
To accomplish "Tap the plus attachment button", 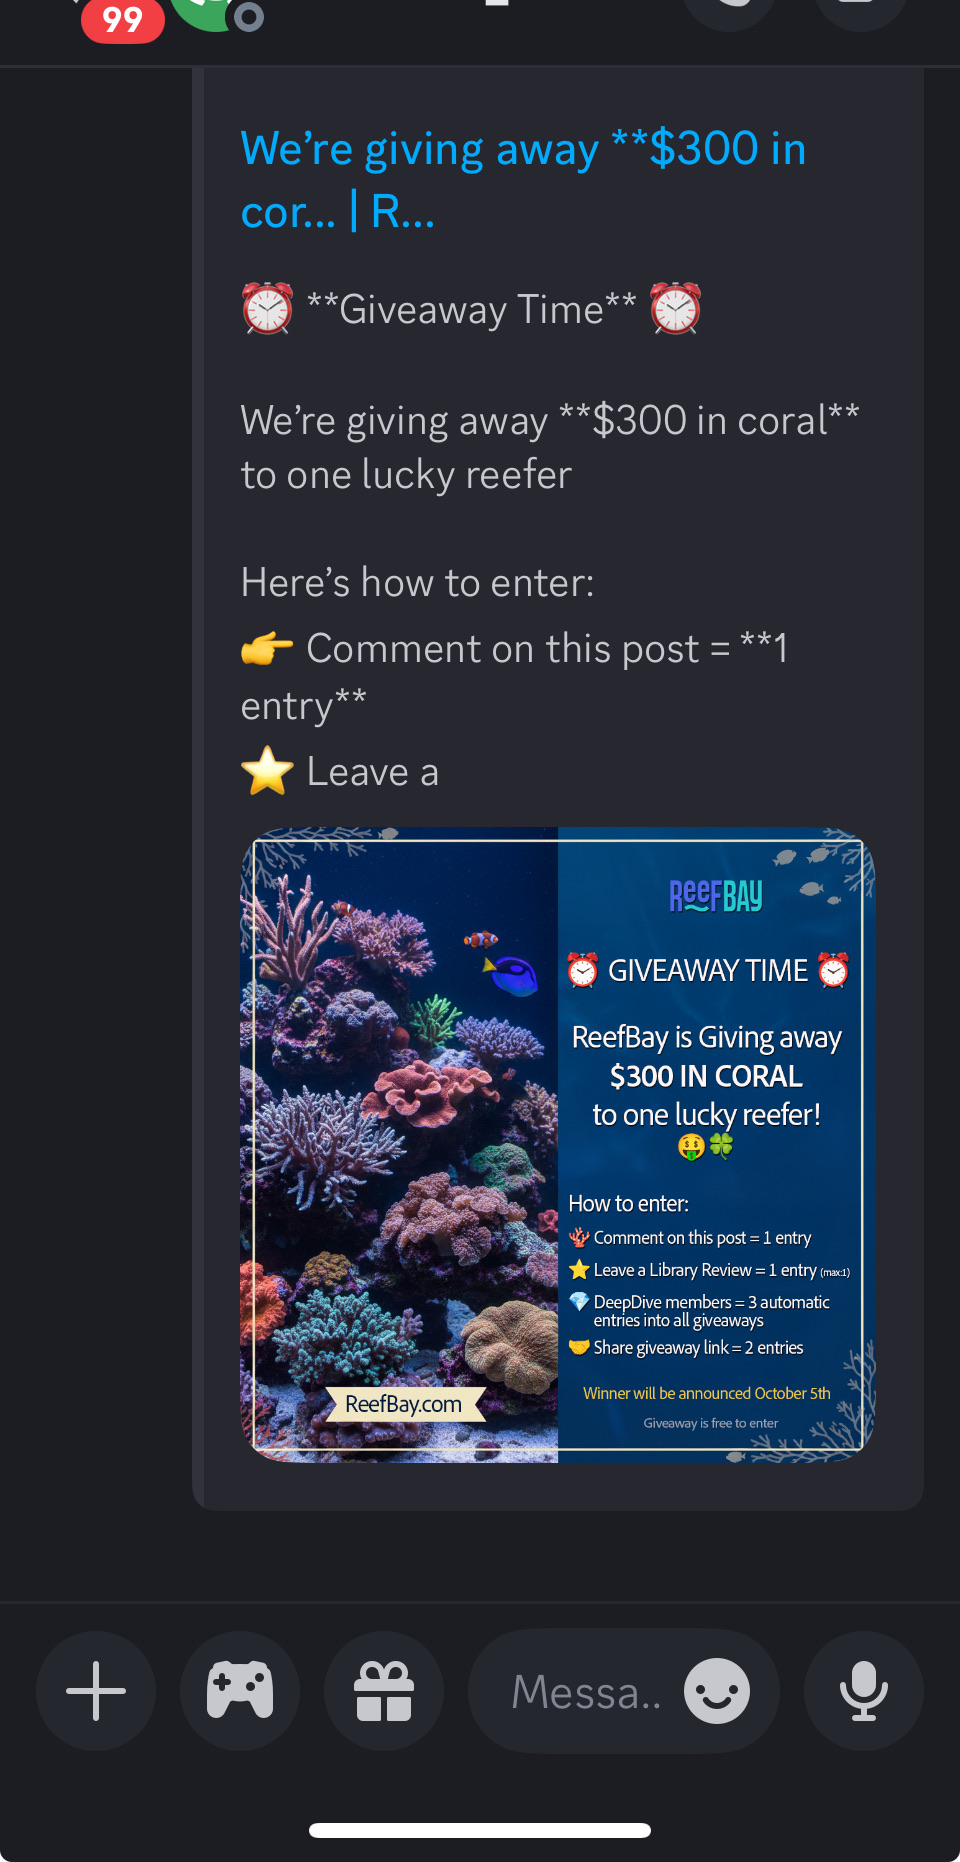I will pyautogui.click(x=96, y=1691).
